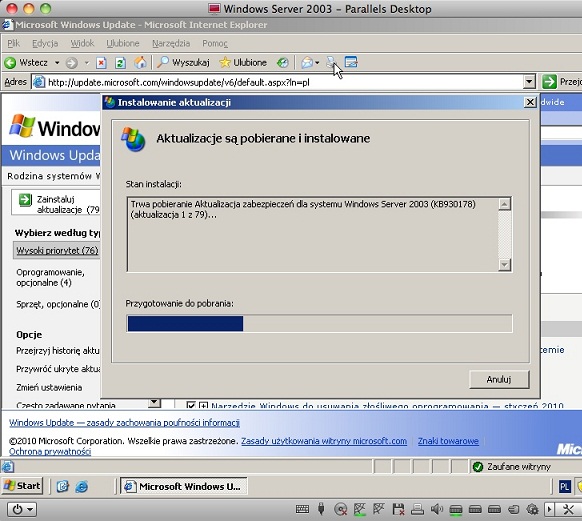The height and width of the screenshot is (521, 582).
Task: Open the Widok menu
Action: coord(82,43)
